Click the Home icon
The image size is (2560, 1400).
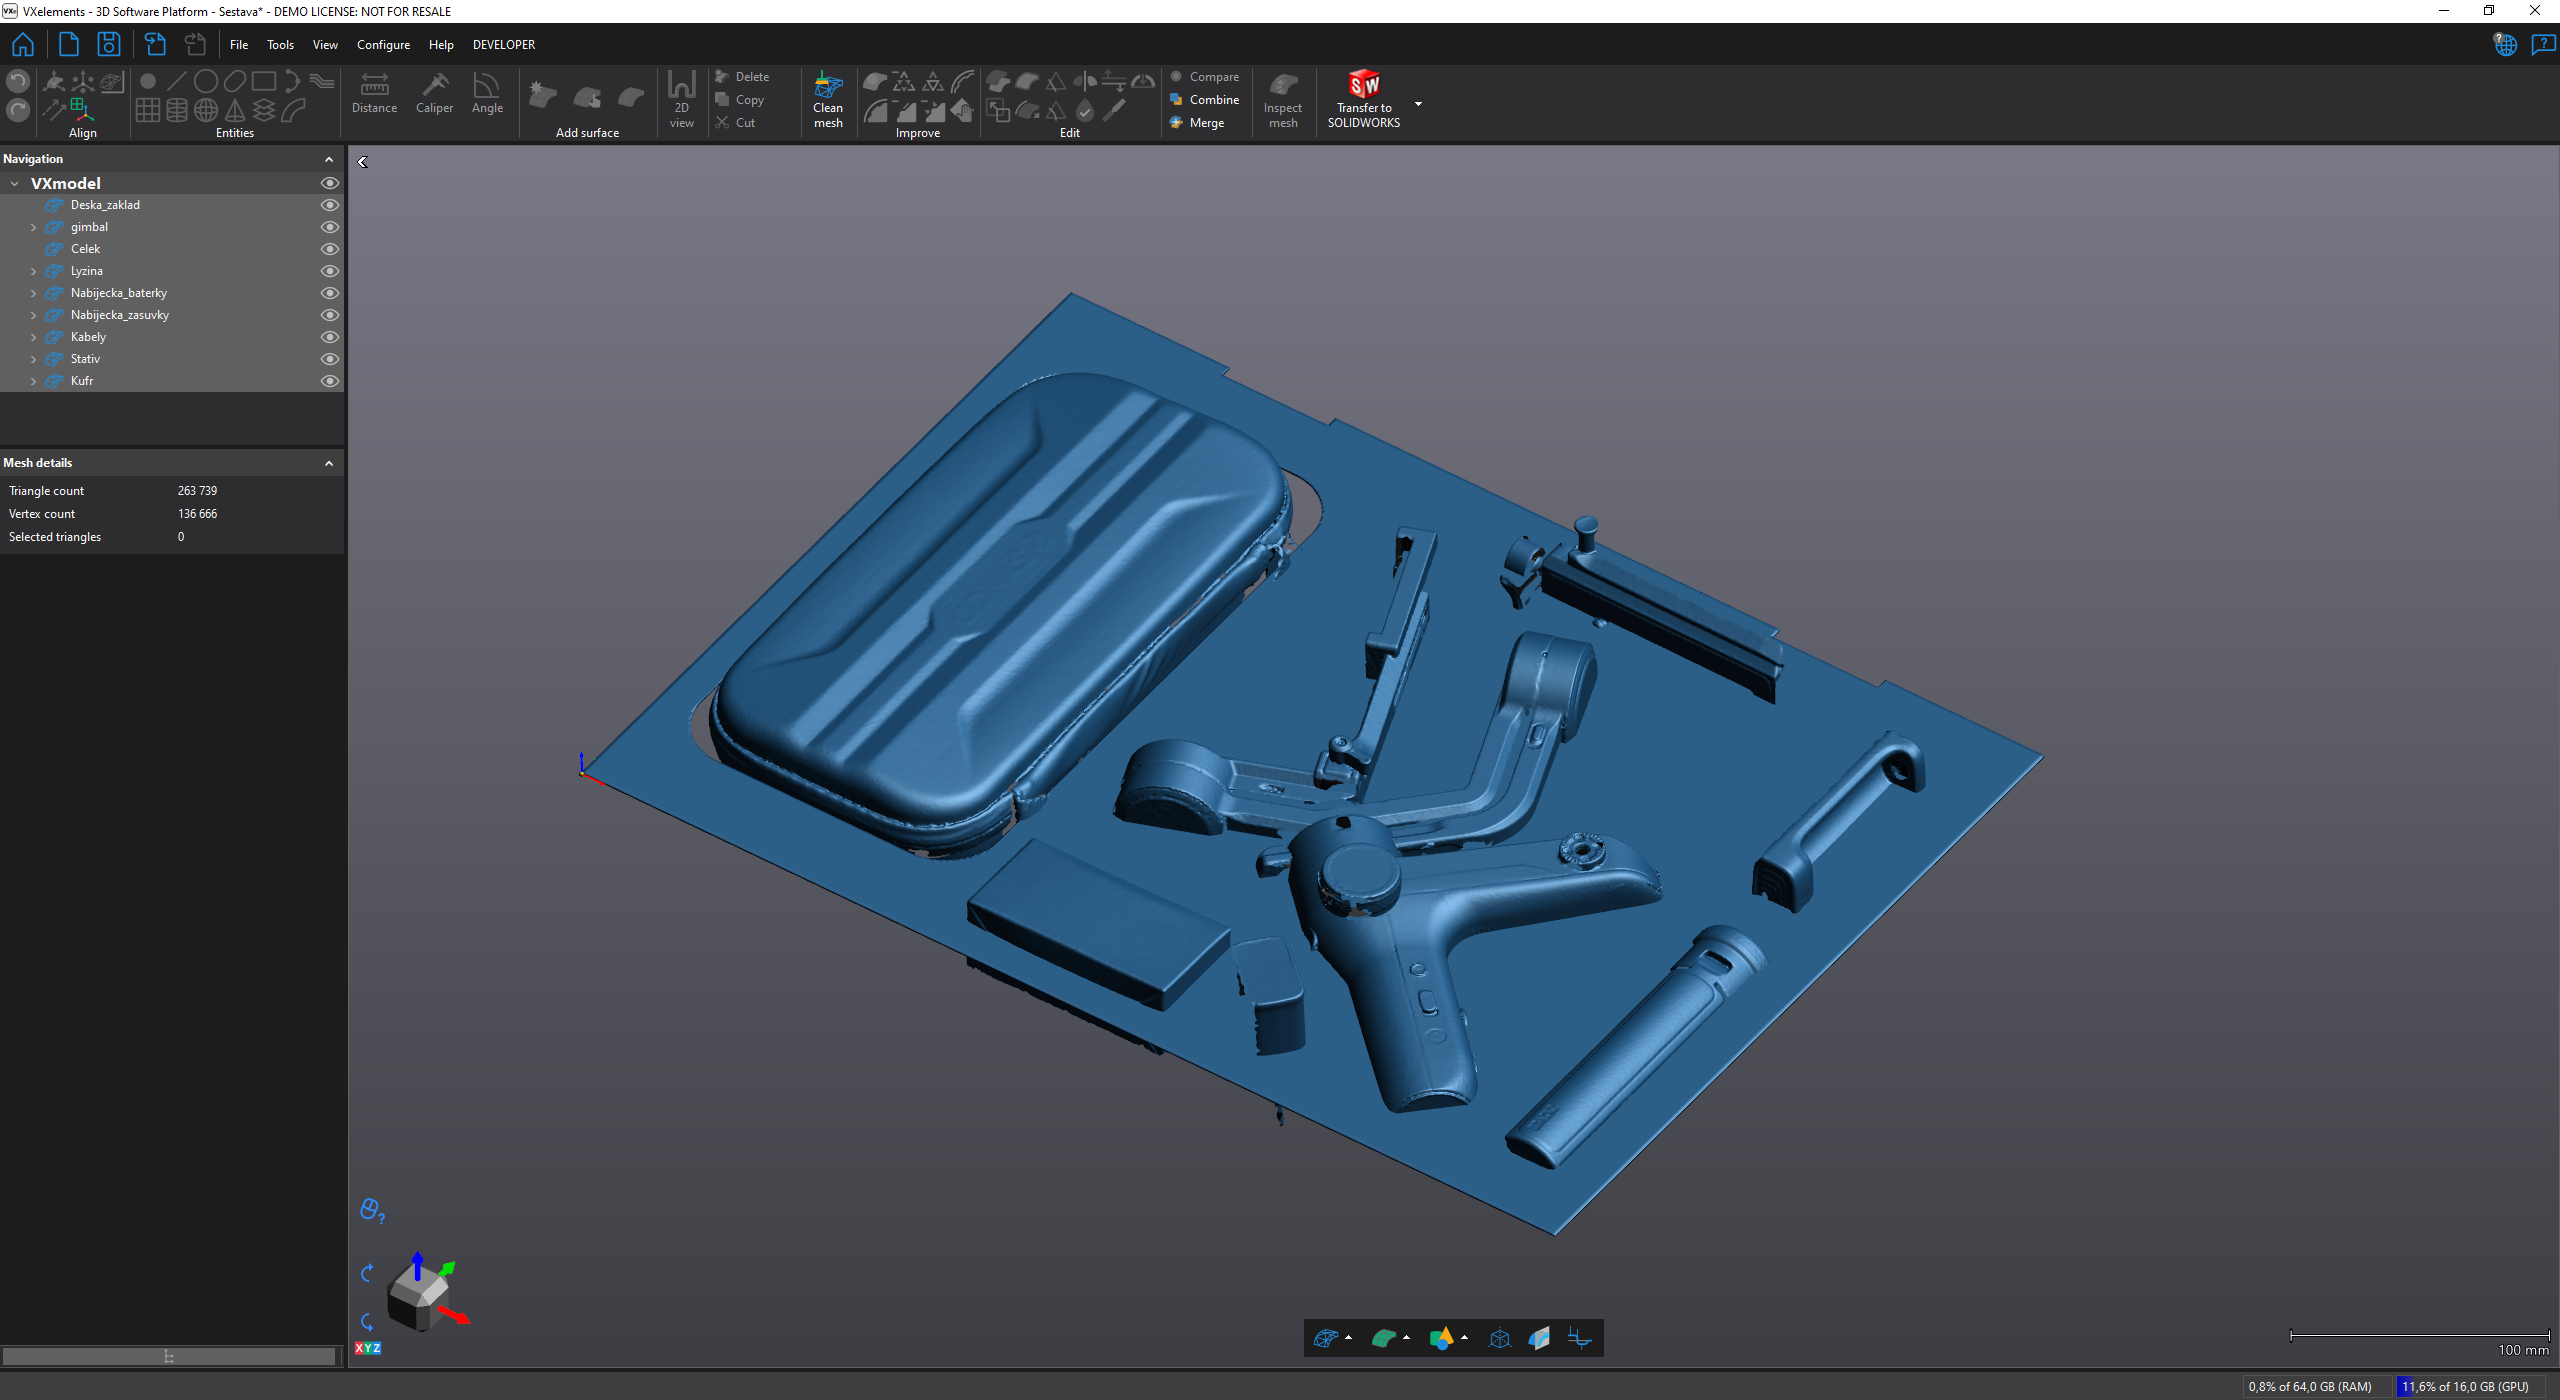pos(23,44)
